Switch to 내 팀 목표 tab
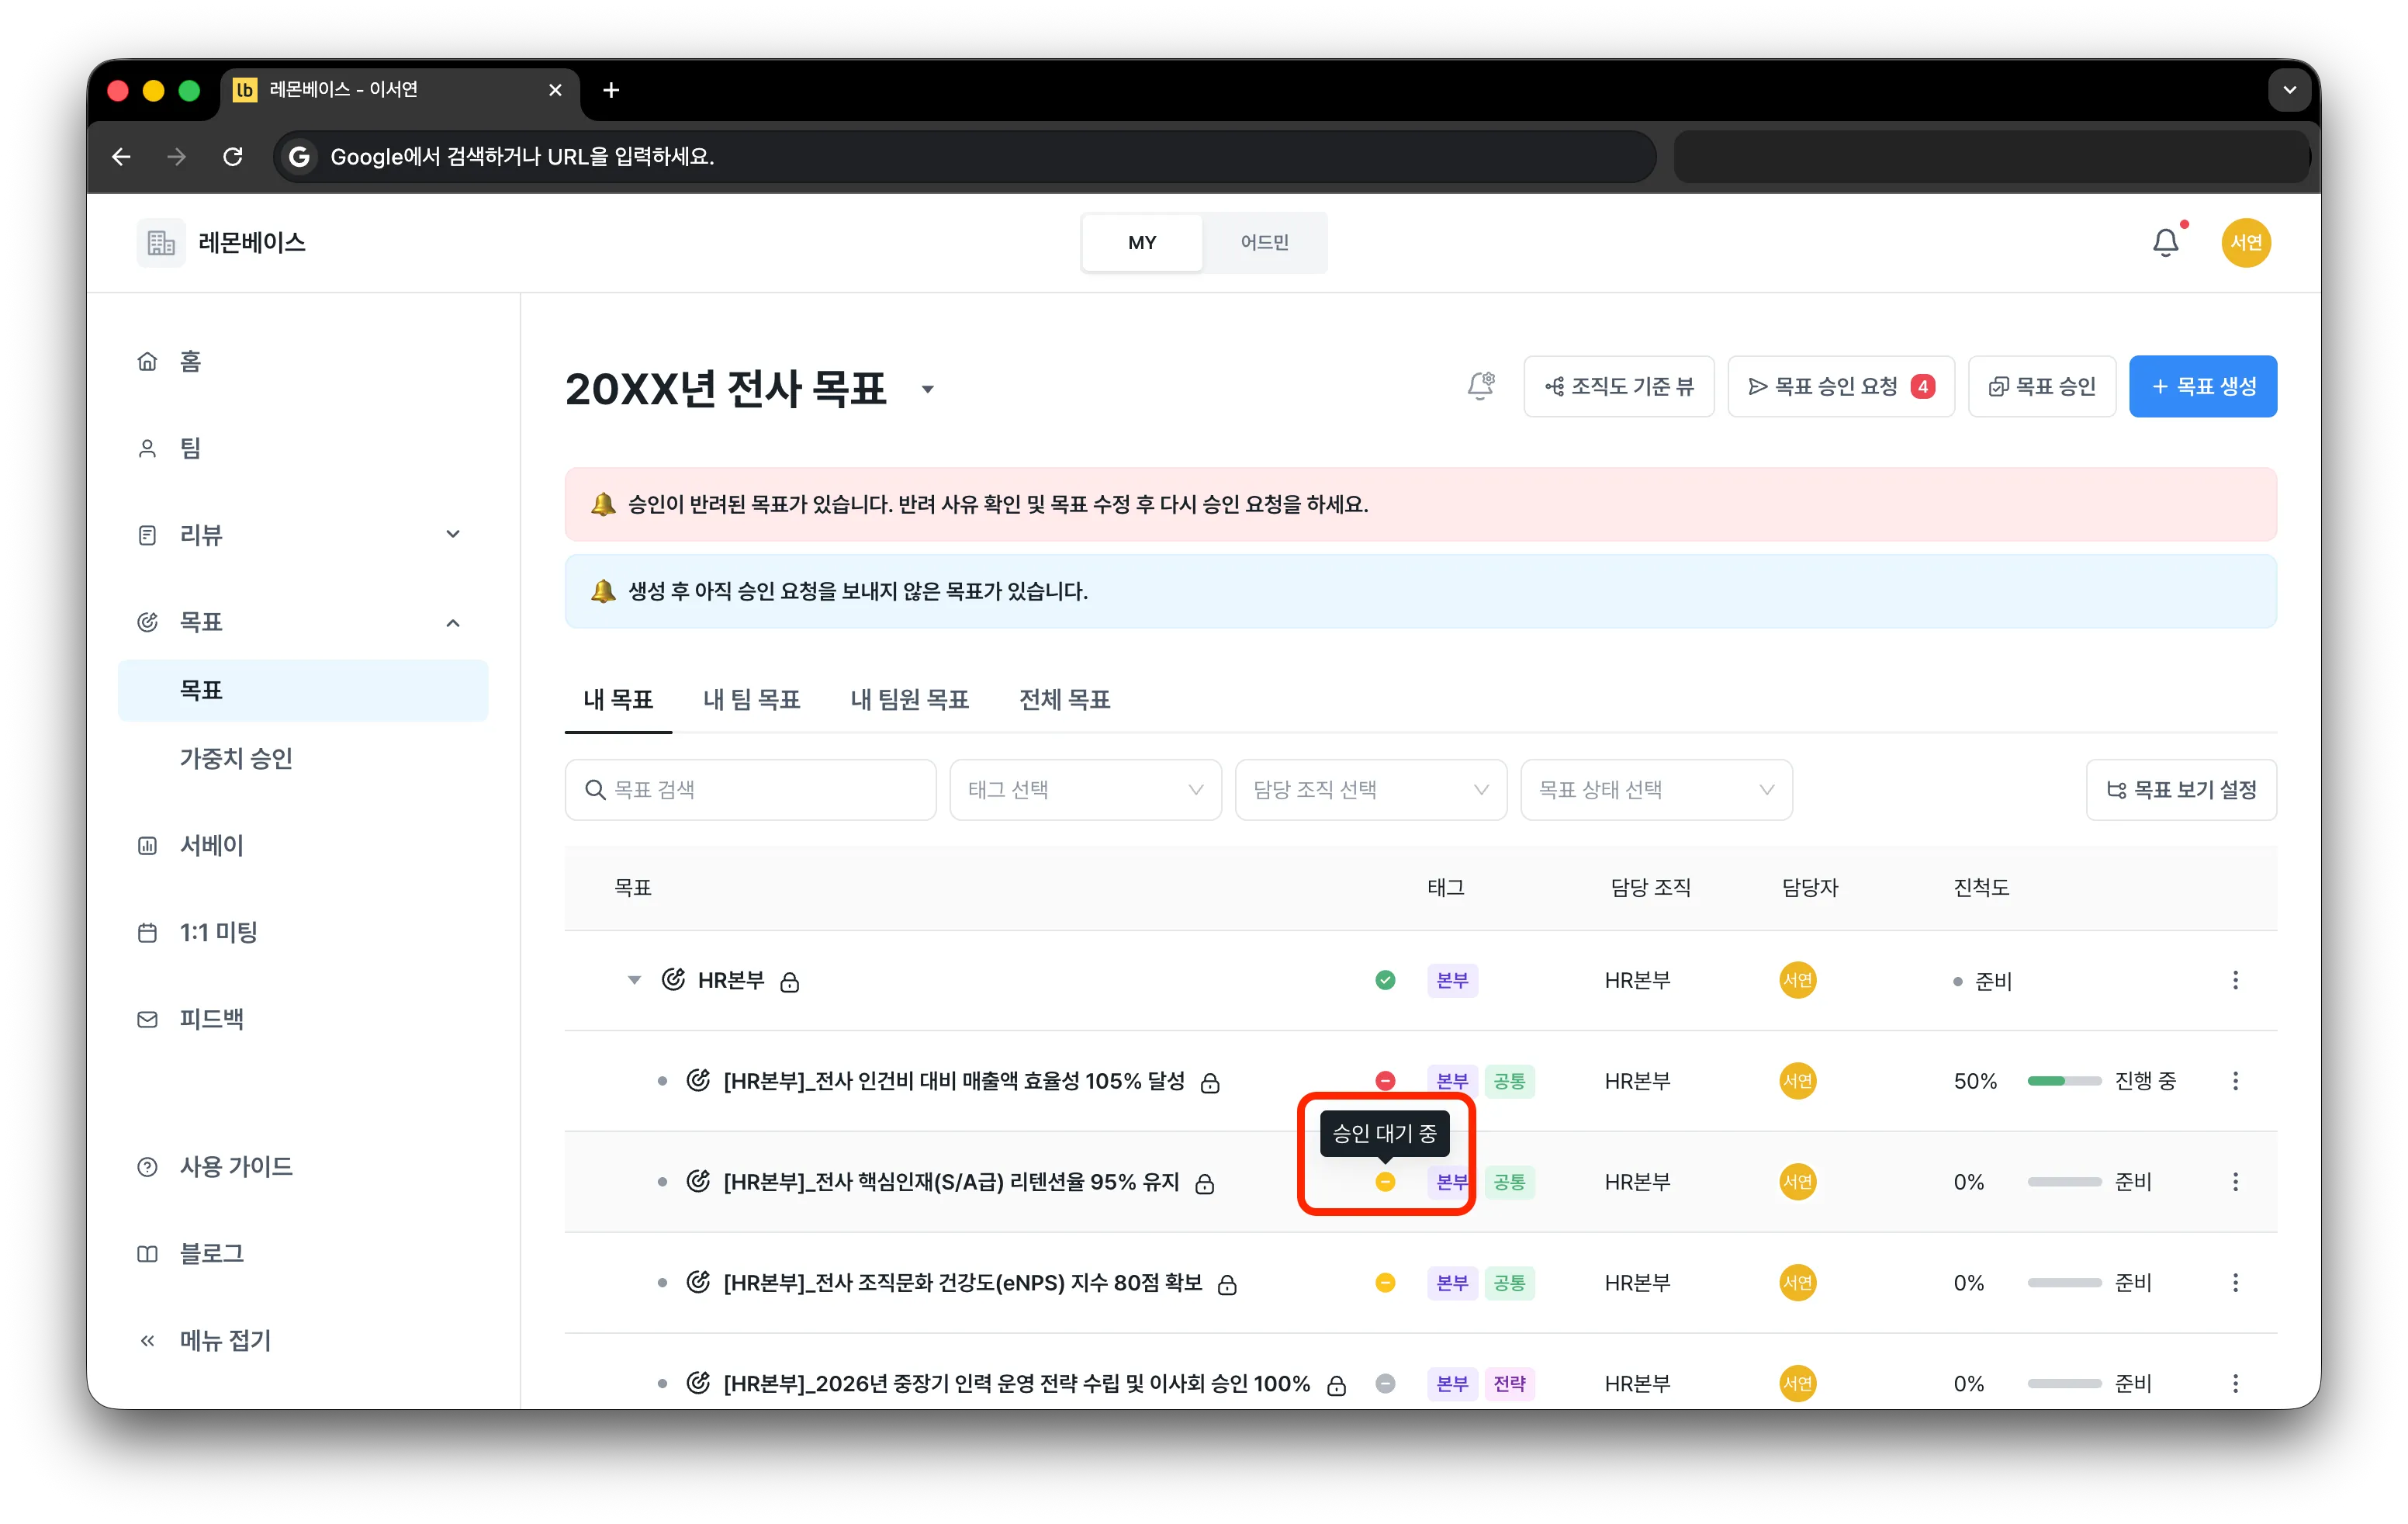This screenshot has height=1524, width=2408. coord(751,699)
